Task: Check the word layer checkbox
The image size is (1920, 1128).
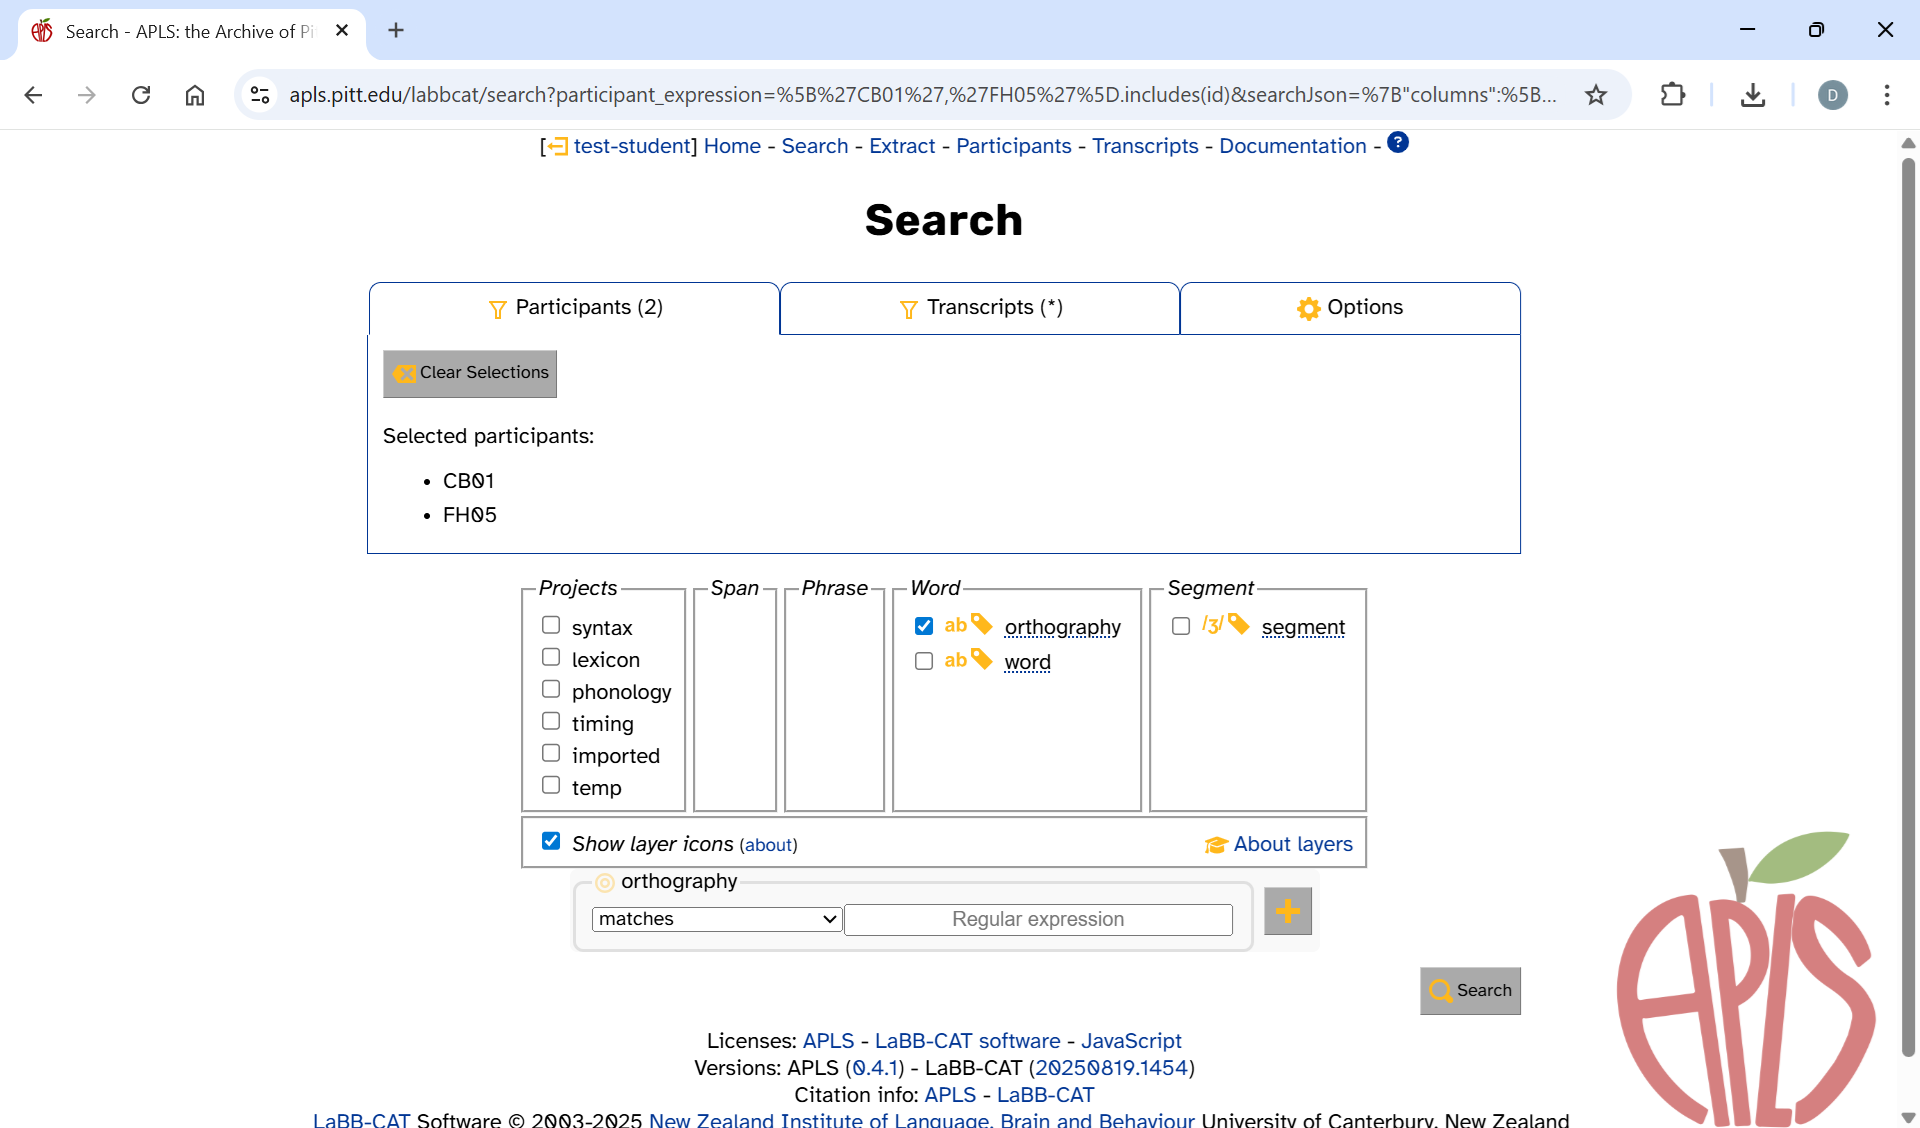Action: pyautogui.click(x=924, y=661)
